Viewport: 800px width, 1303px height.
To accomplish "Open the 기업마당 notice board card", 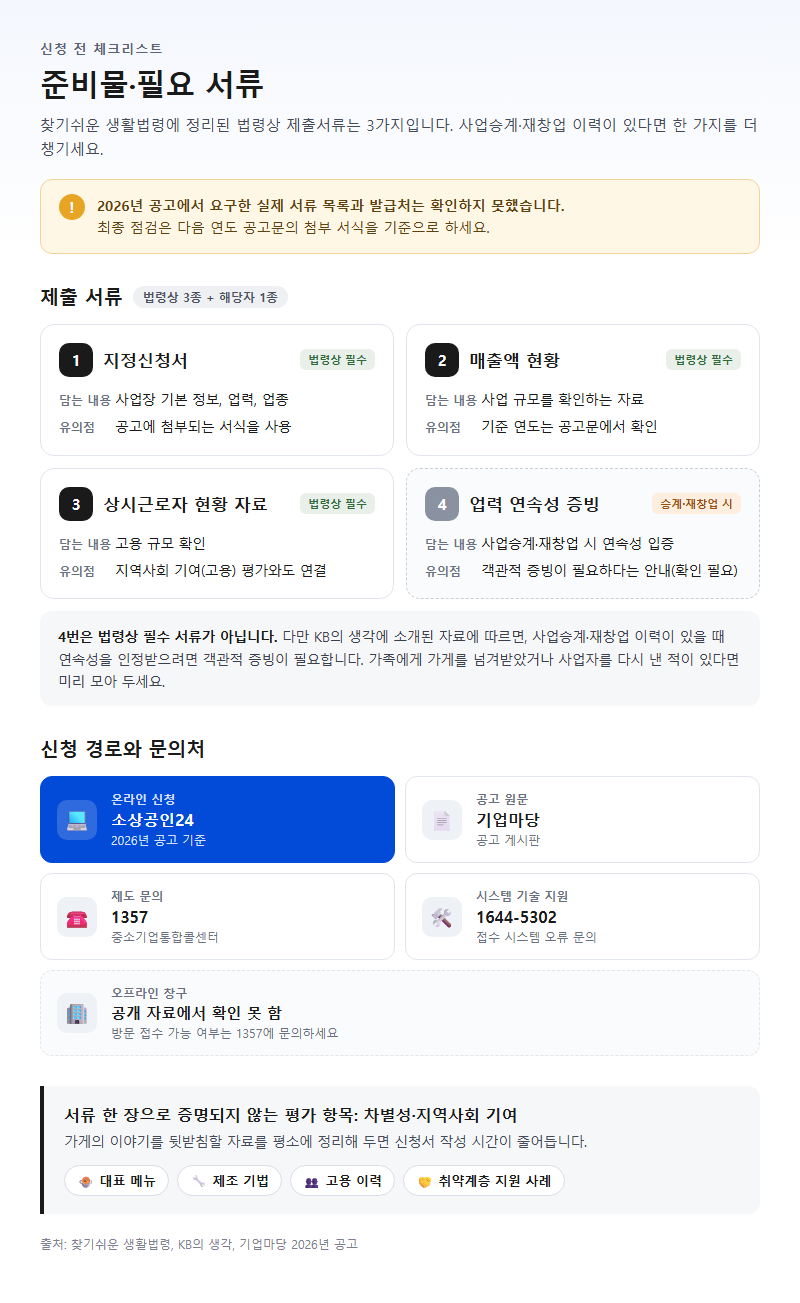I will click(x=582, y=819).
